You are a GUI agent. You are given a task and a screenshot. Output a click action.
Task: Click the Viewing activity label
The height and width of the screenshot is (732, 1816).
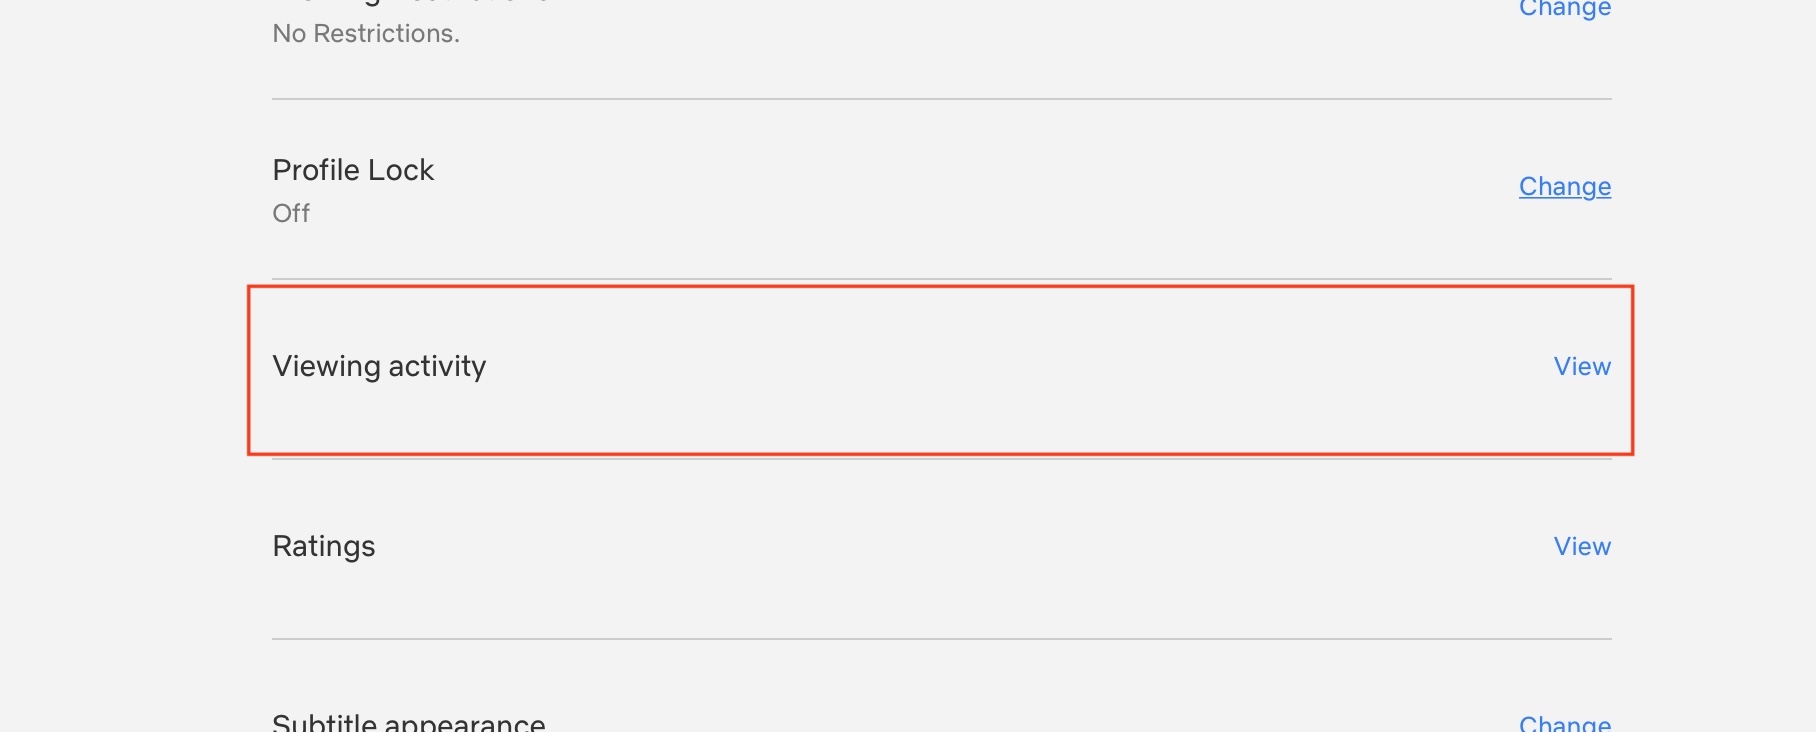tap(379, 367)
